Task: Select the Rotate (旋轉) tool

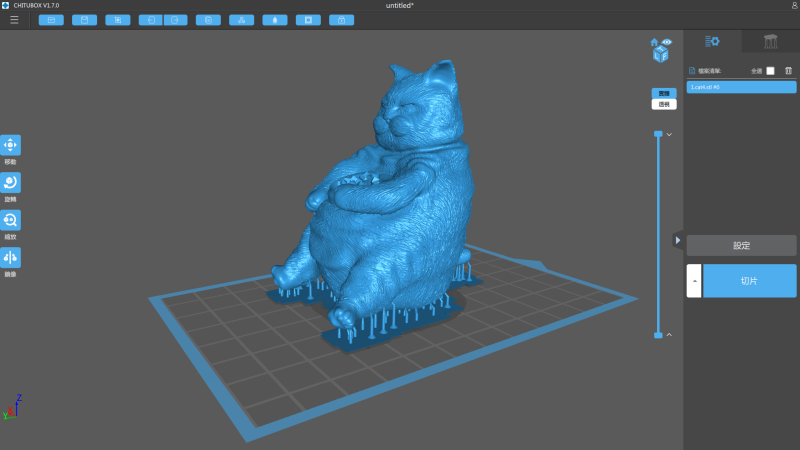Action: point(10,182)
